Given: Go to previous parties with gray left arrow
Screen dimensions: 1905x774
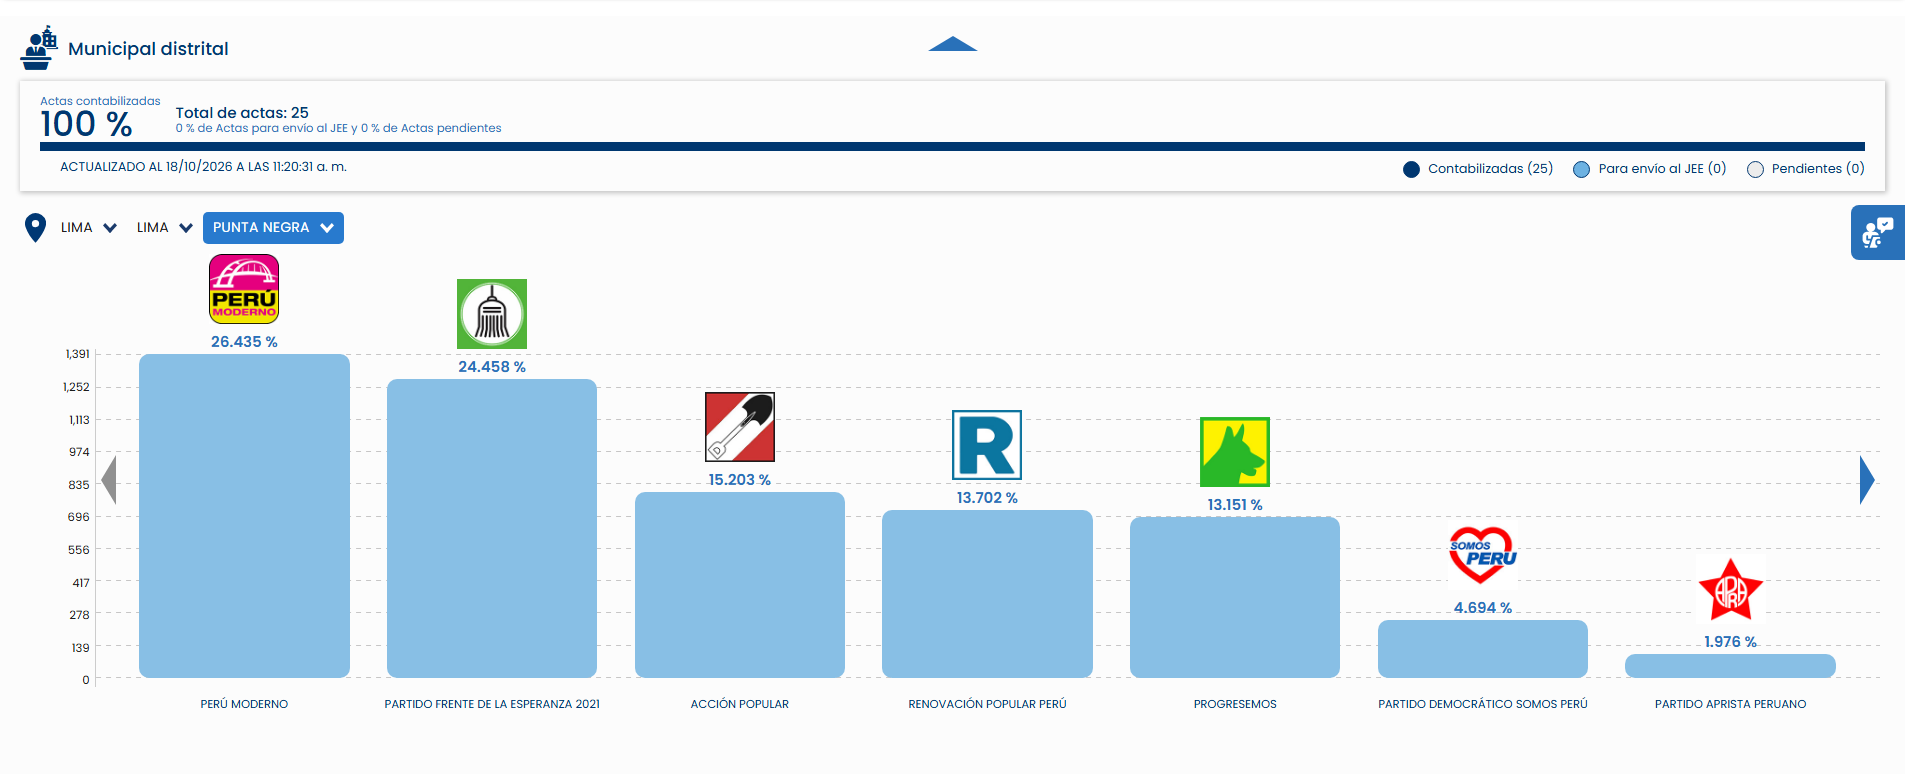Looking at the screenshot, I should pyautogui.click(x=109, y=480).
